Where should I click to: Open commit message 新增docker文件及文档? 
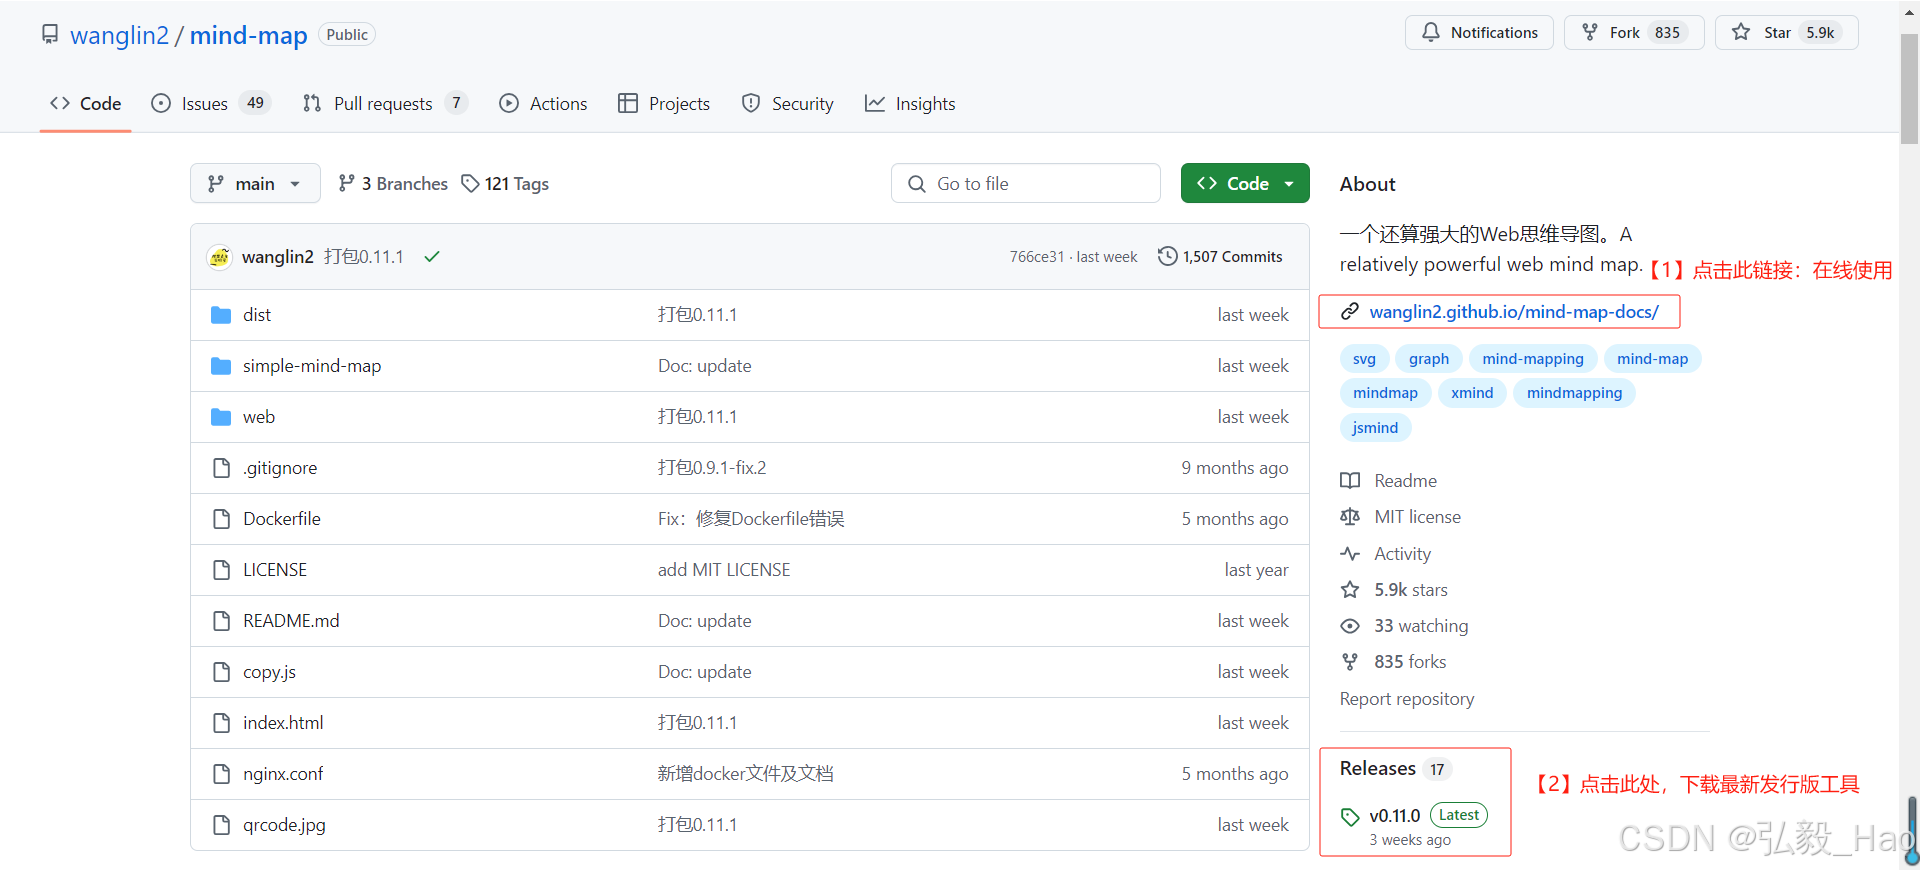(x=746, y=774)
